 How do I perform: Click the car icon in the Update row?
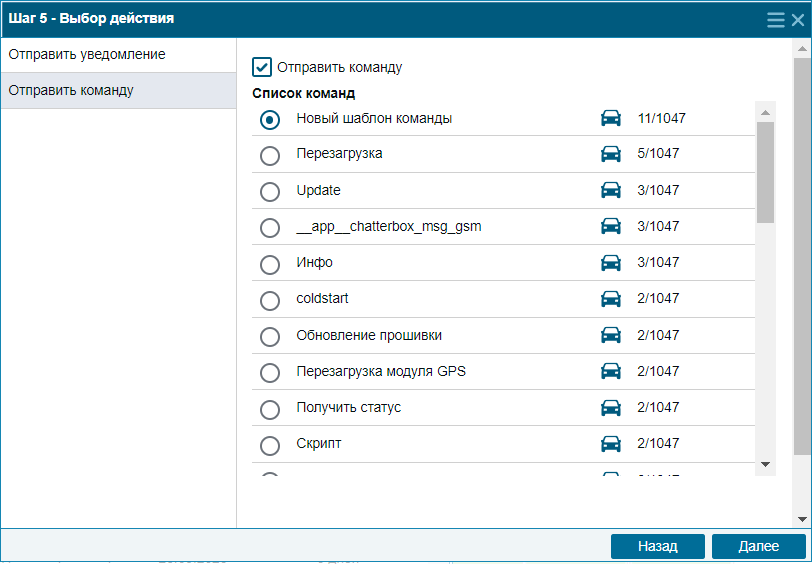611,190
